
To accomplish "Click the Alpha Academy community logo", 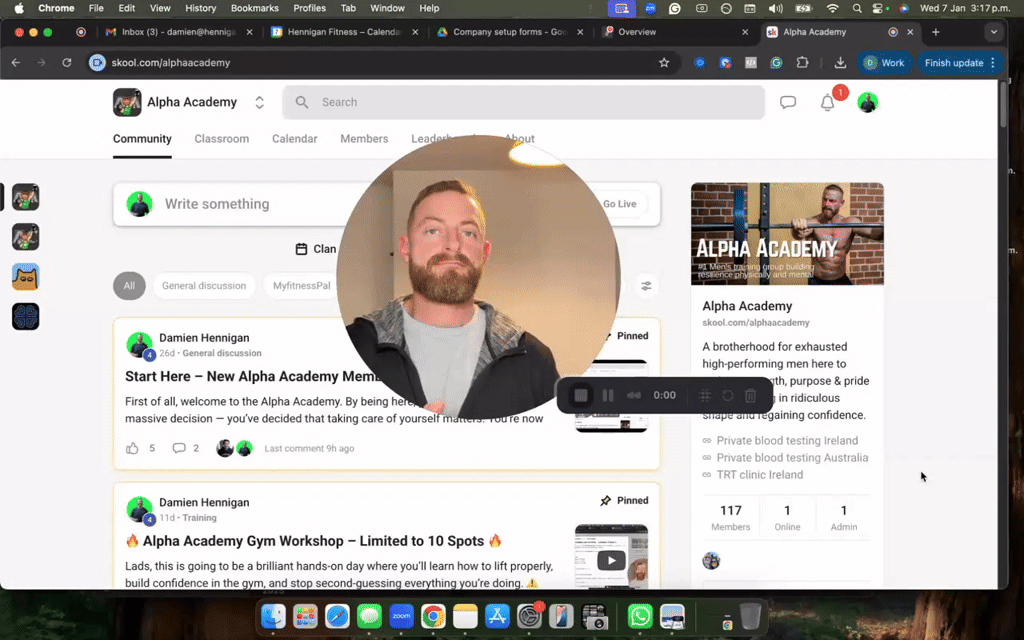I will tap(127, 103).
